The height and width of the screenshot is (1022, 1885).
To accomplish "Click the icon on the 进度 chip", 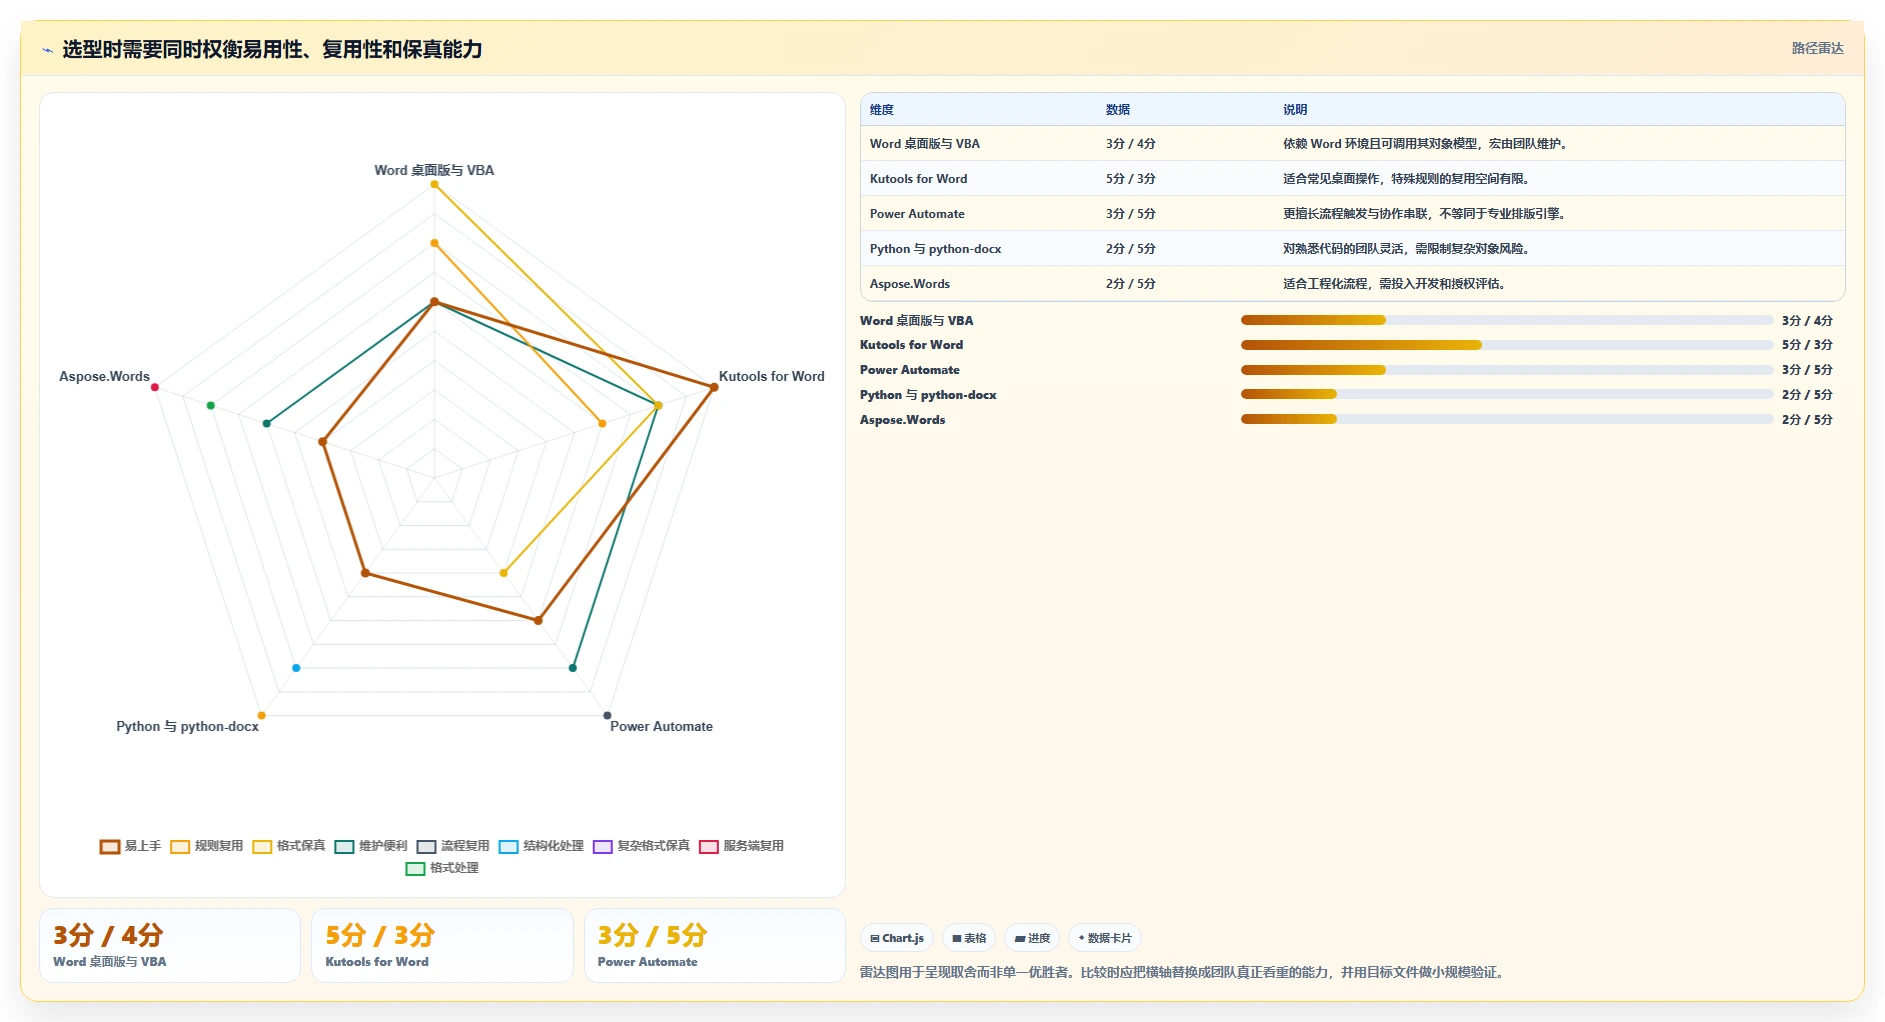I will pos(1020,939).
